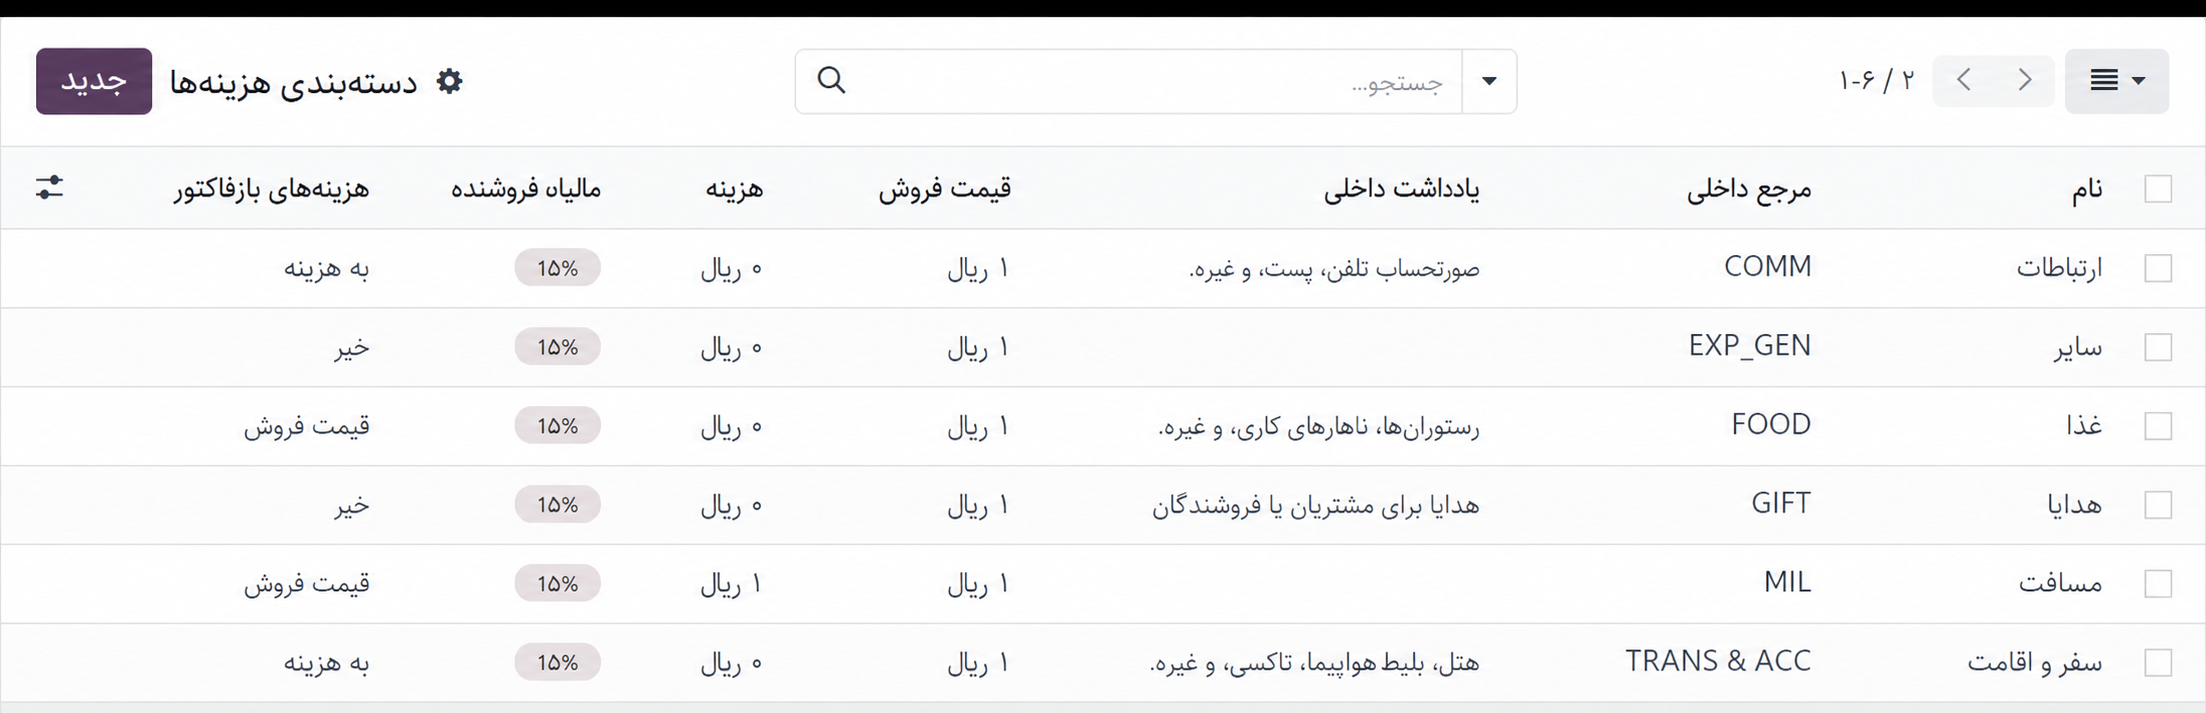Click the ۱ ریال cost in مسافت row

coord(731,583)
